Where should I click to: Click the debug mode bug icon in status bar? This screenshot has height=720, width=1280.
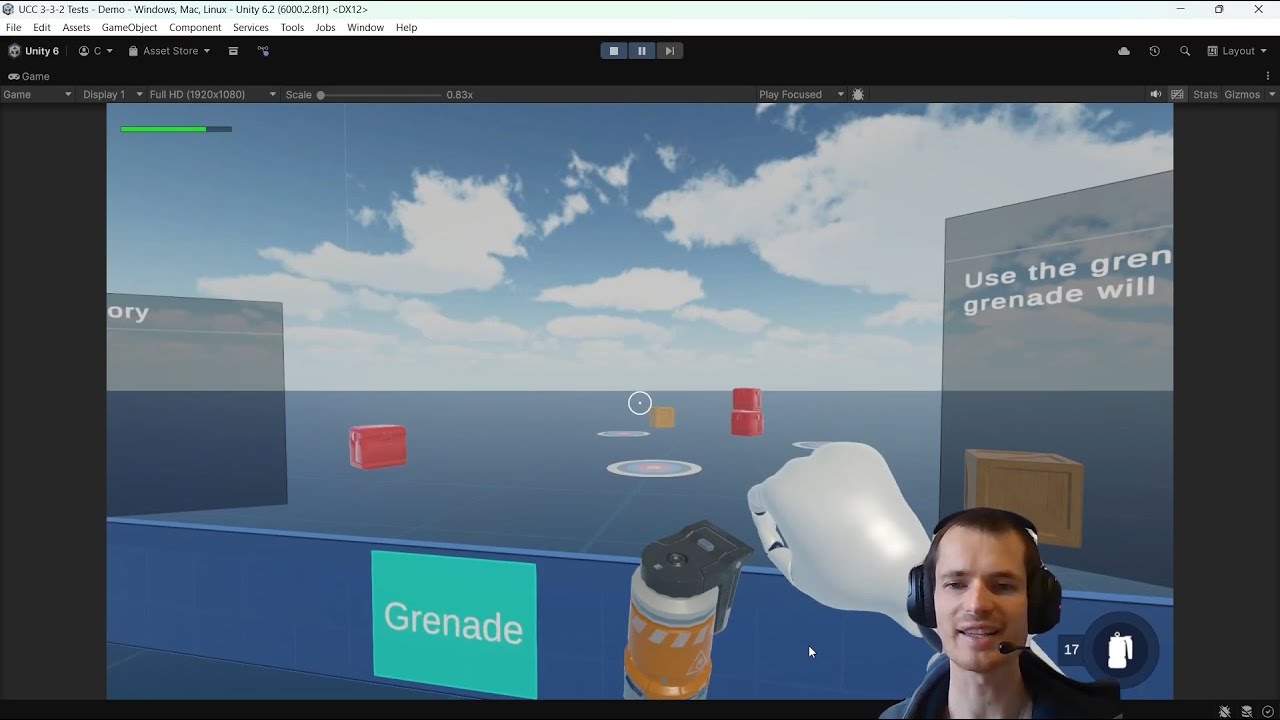pos(1224,711)
